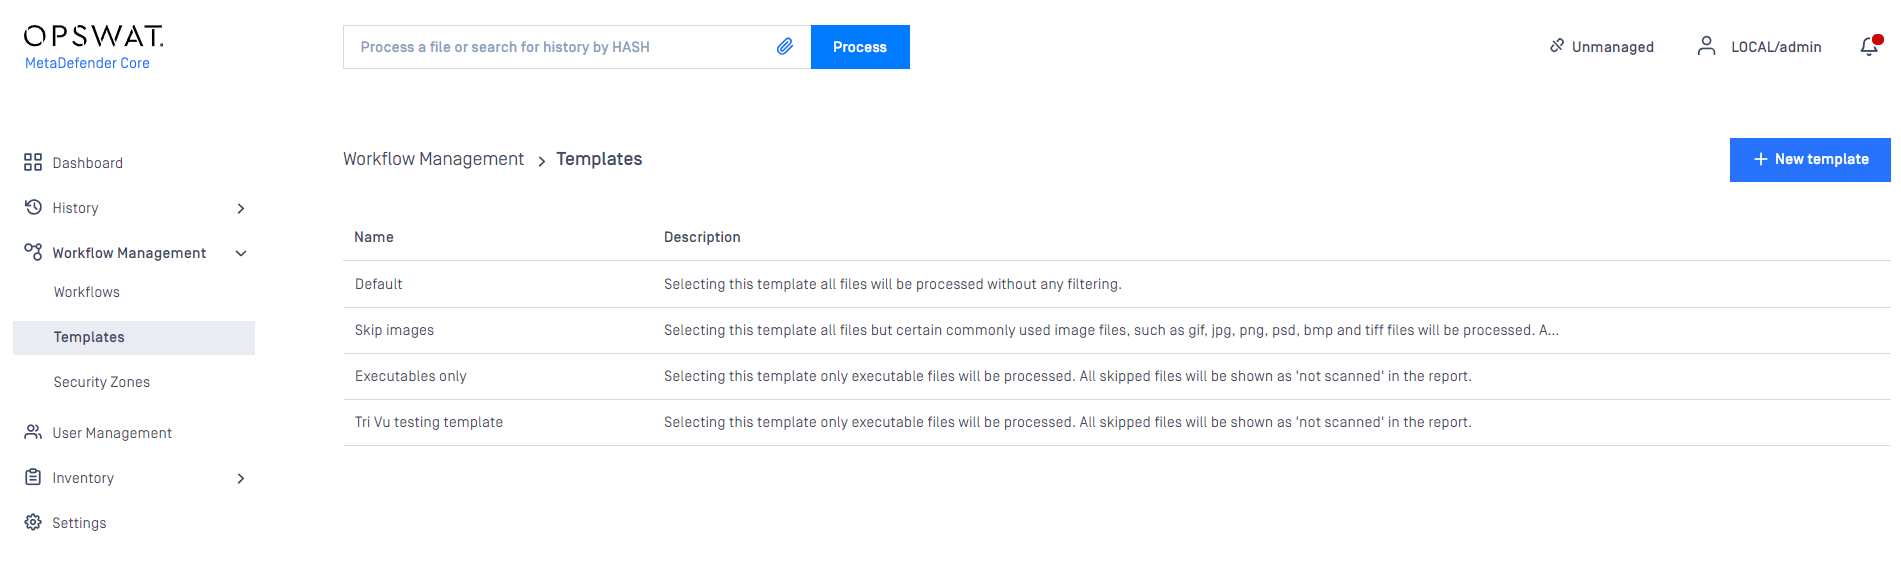Select Security Zones in the sidebar
Viewport: 1901px width, 572px height.
102,382
